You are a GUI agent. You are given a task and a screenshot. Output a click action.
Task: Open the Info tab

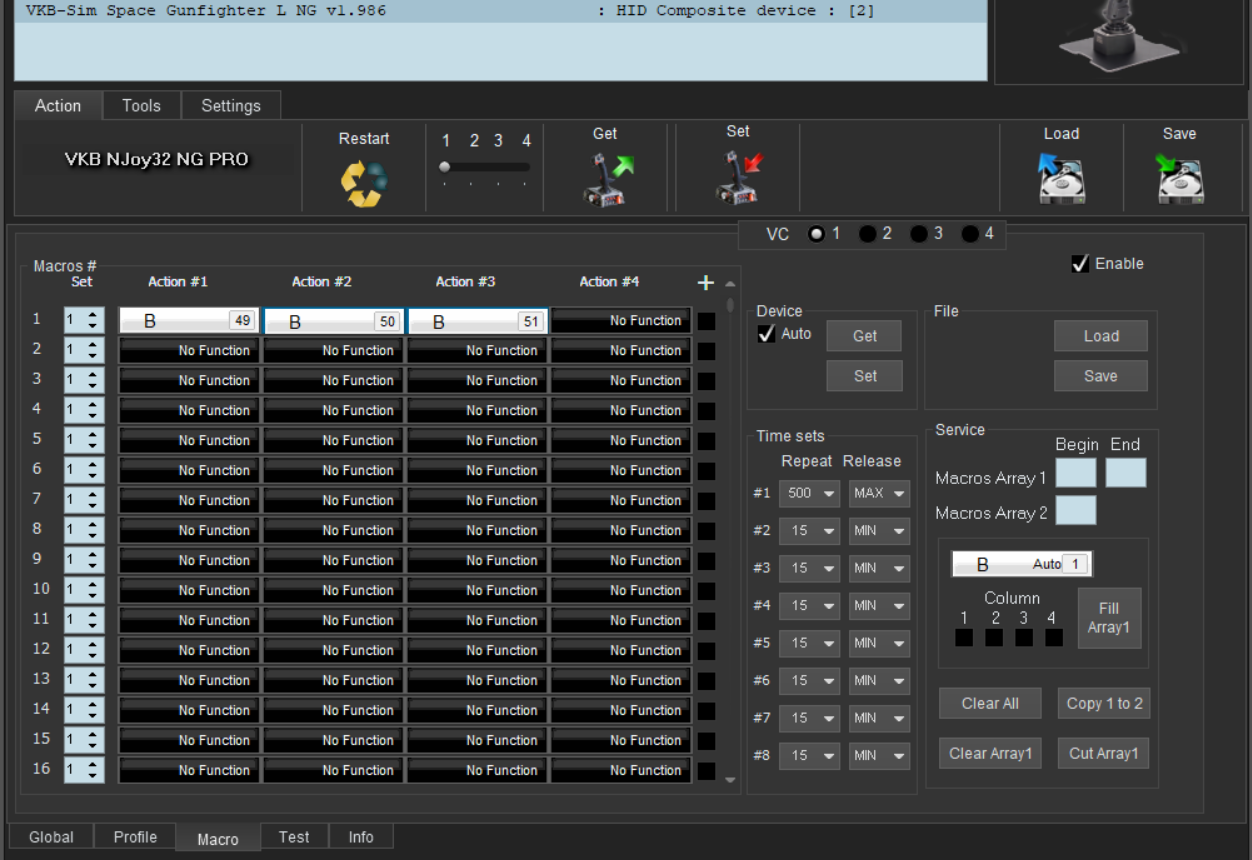361,837
